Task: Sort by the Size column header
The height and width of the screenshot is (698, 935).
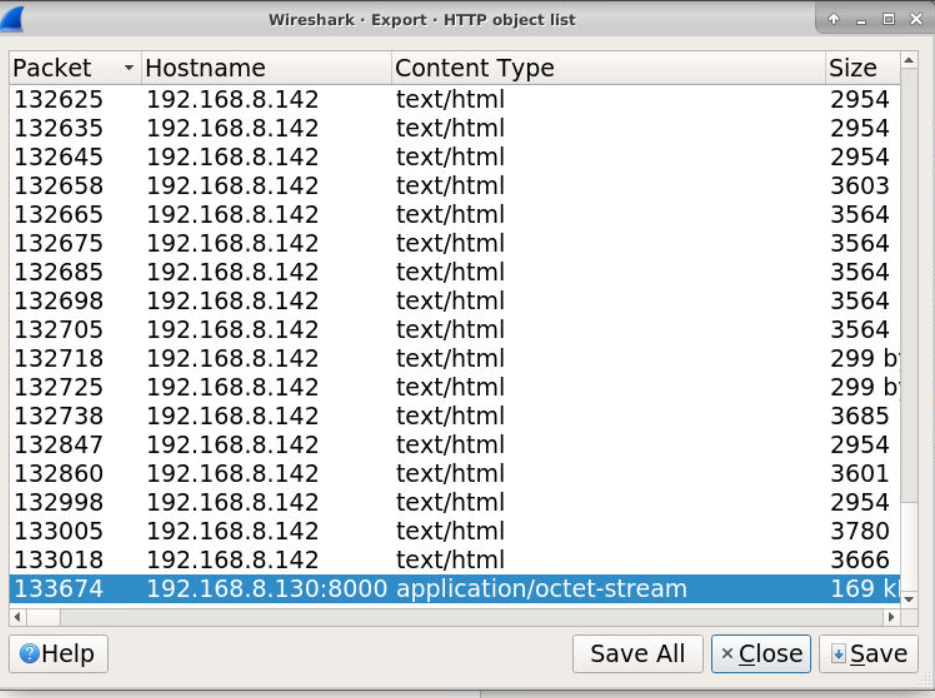Action: tap(862, 68)
